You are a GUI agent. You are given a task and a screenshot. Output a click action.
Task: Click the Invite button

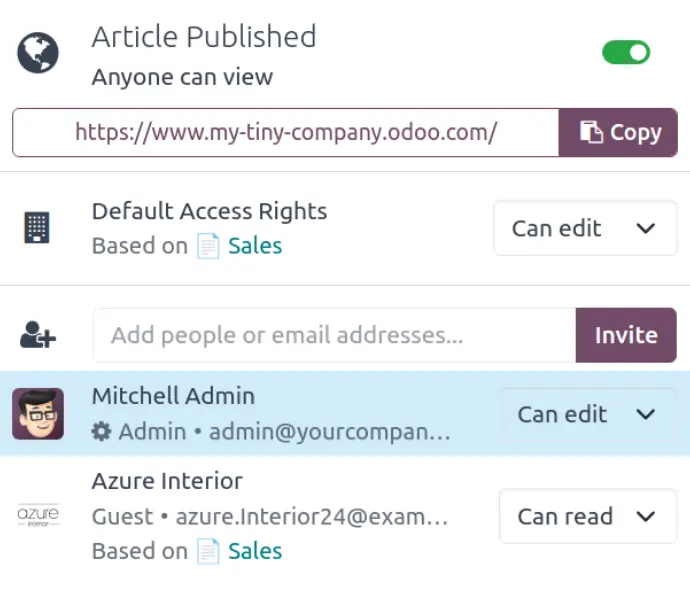point(626,335)
